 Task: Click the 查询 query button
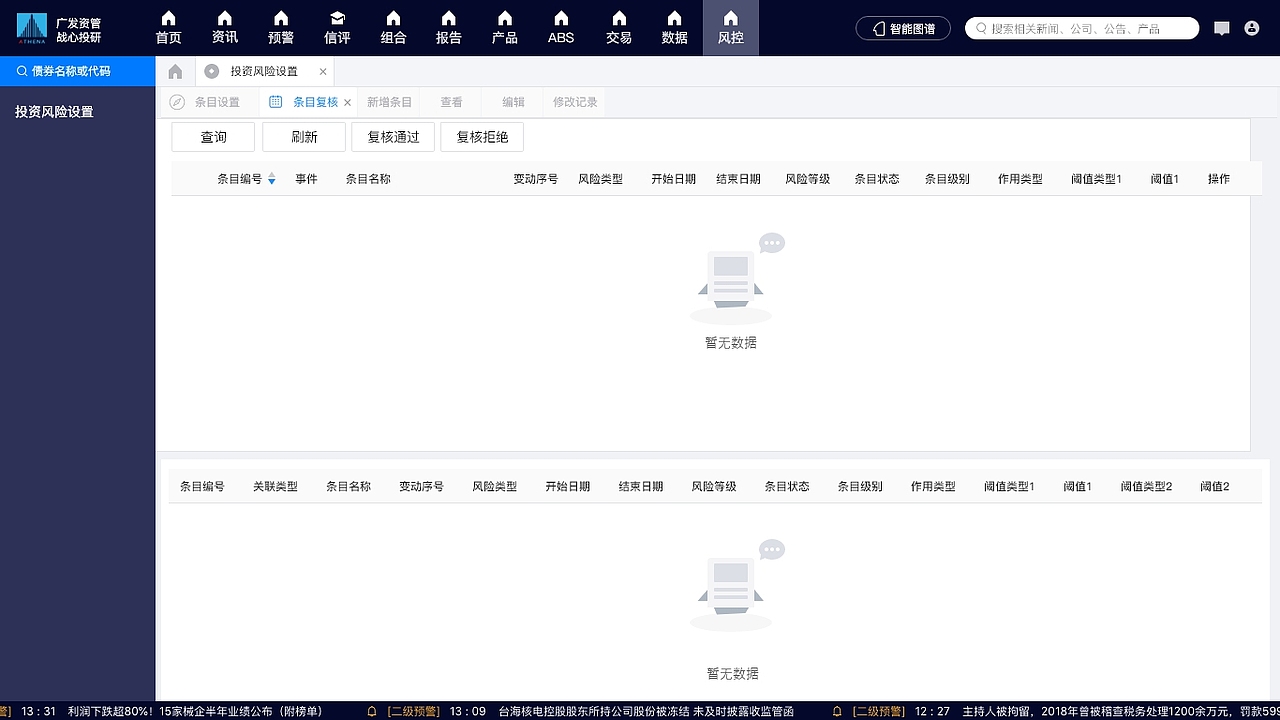(213, 136)
